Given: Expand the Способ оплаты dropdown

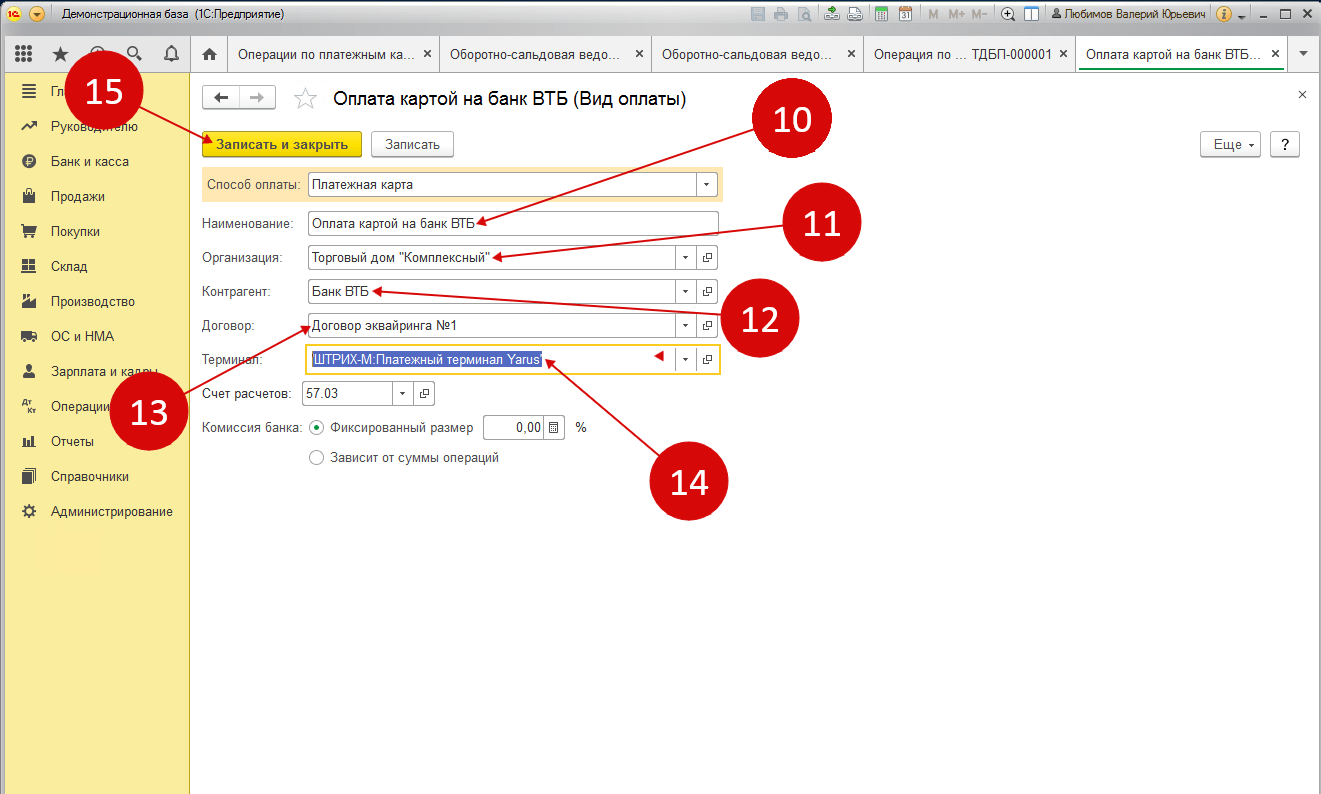Looking at the screenshot, I should tap(707, 184).
